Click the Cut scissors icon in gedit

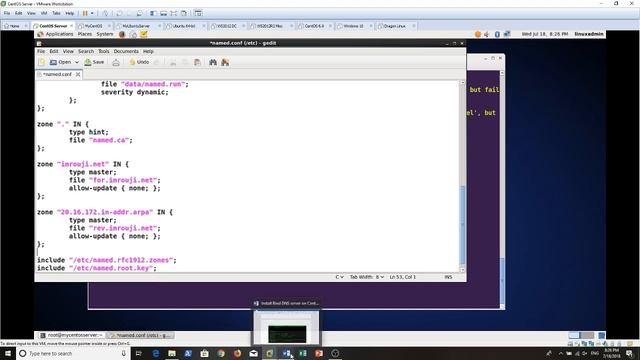coord(173,62)
